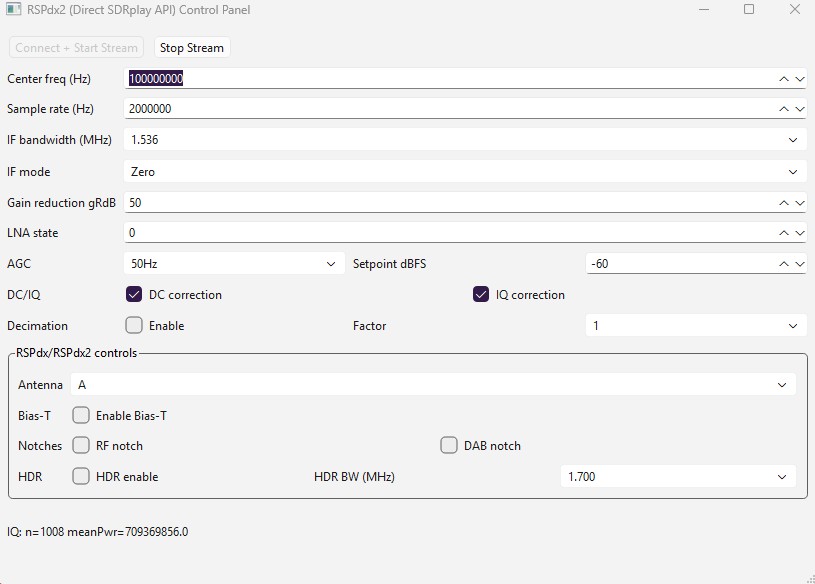The height and width of the screenshot is (584, 815).
Task: Click the Stop Stream button
Action: (x=192, y=48)
